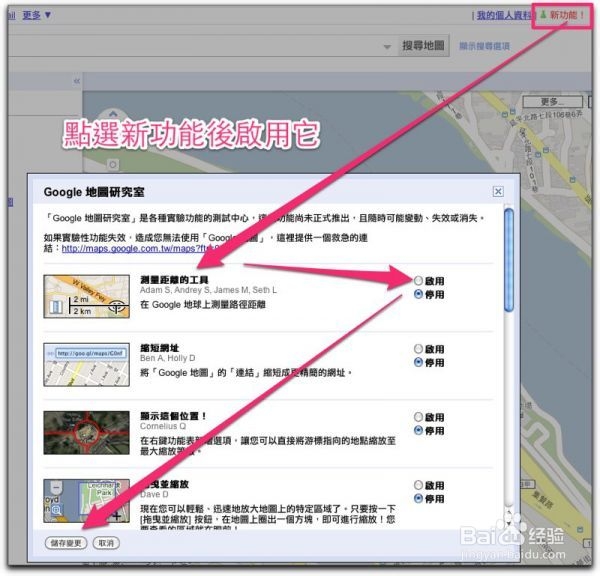Click the Google 地圖研究室 dialog title

tap(94, 191)
